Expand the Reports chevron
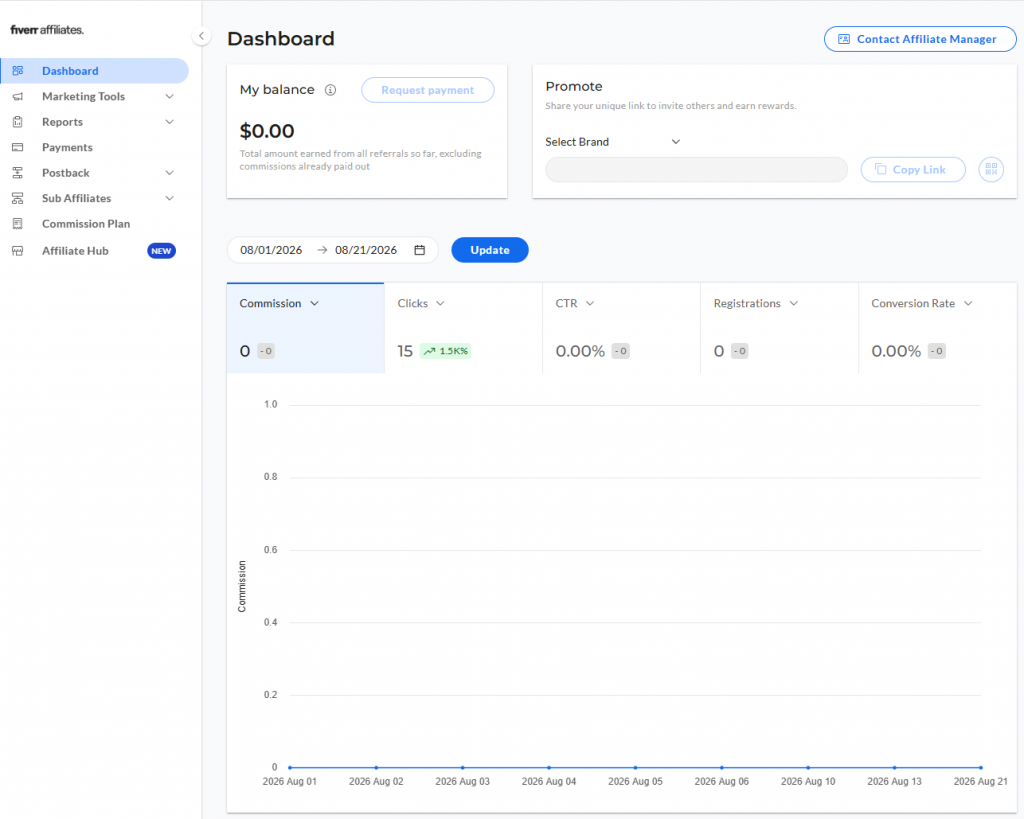Screen dimensions: 1024x819 169,121
